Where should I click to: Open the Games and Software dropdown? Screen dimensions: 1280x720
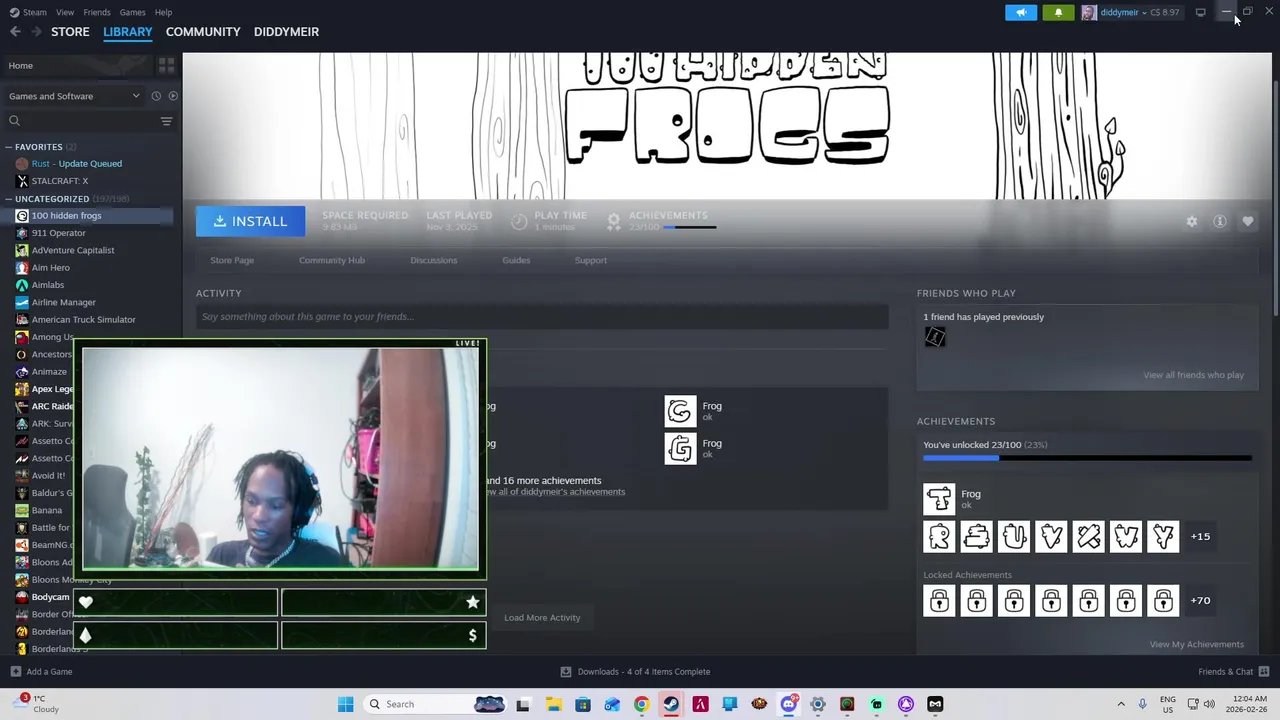[x=74, y=96]
